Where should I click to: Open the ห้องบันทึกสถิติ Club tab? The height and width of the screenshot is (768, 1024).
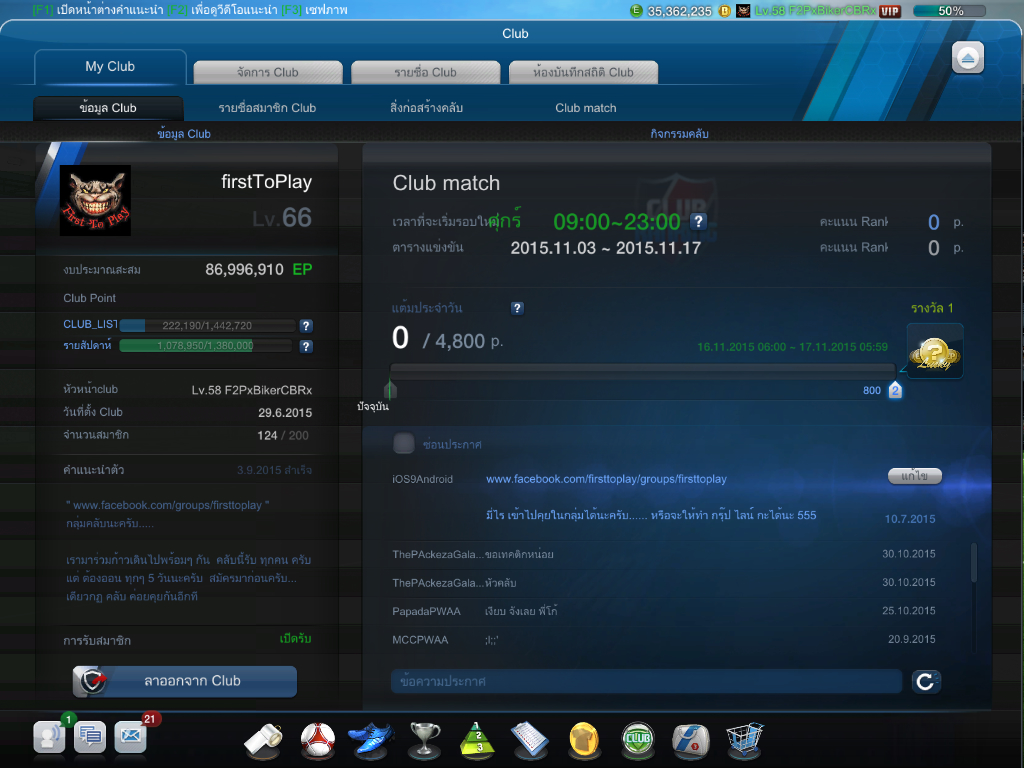click(583, 72)
